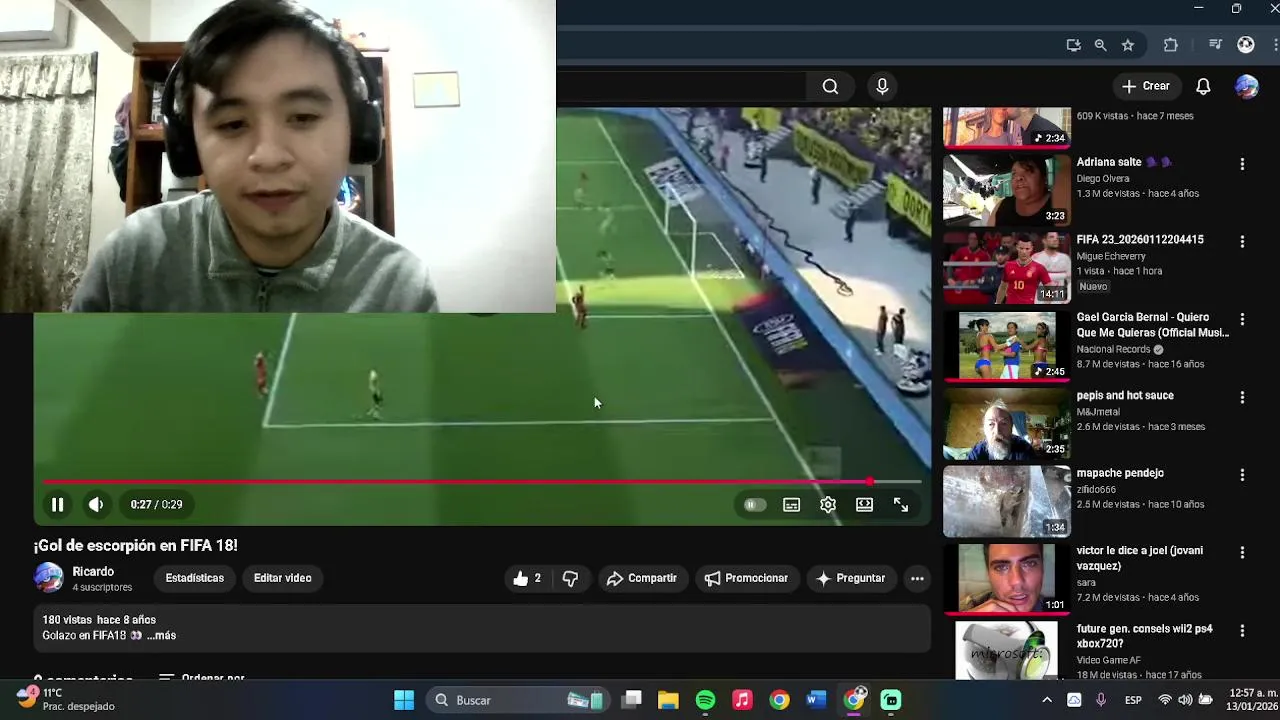The height and width of the screenshot is (720, 1280).
Task: Show hidden system tray icons
Action: point(1047,700)
